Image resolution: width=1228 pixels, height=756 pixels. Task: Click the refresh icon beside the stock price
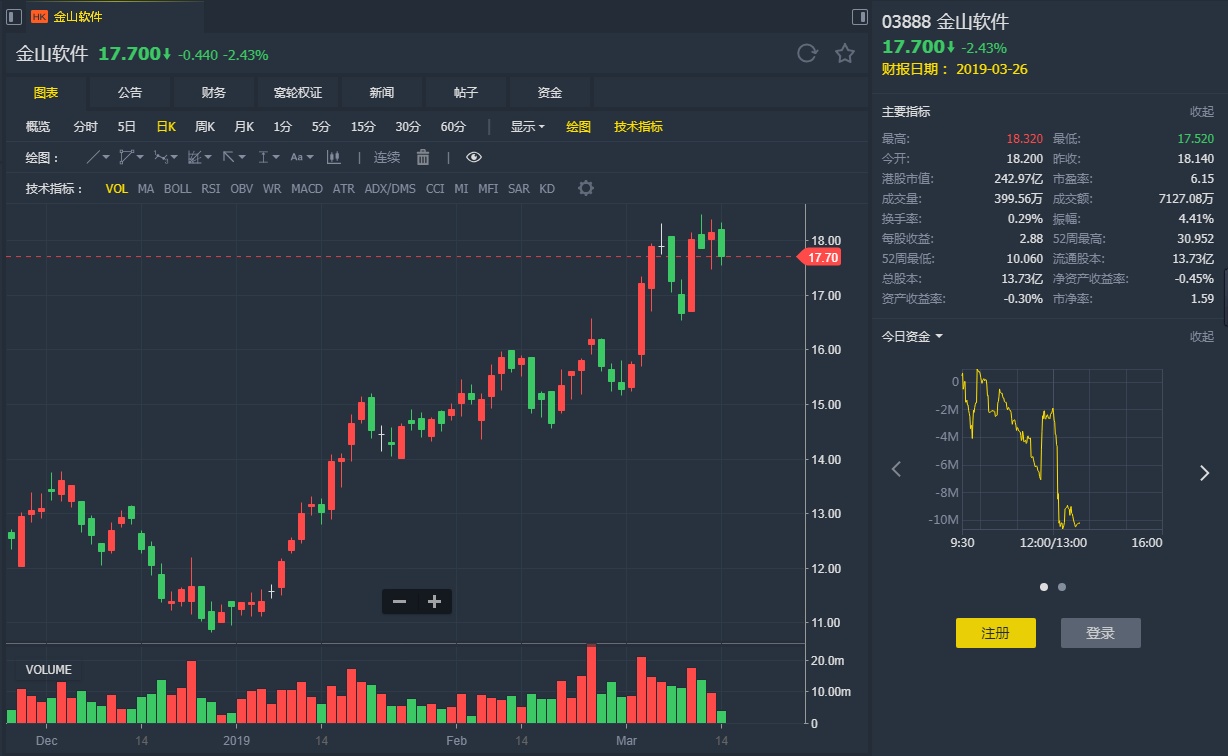click(x=807, y=54)
